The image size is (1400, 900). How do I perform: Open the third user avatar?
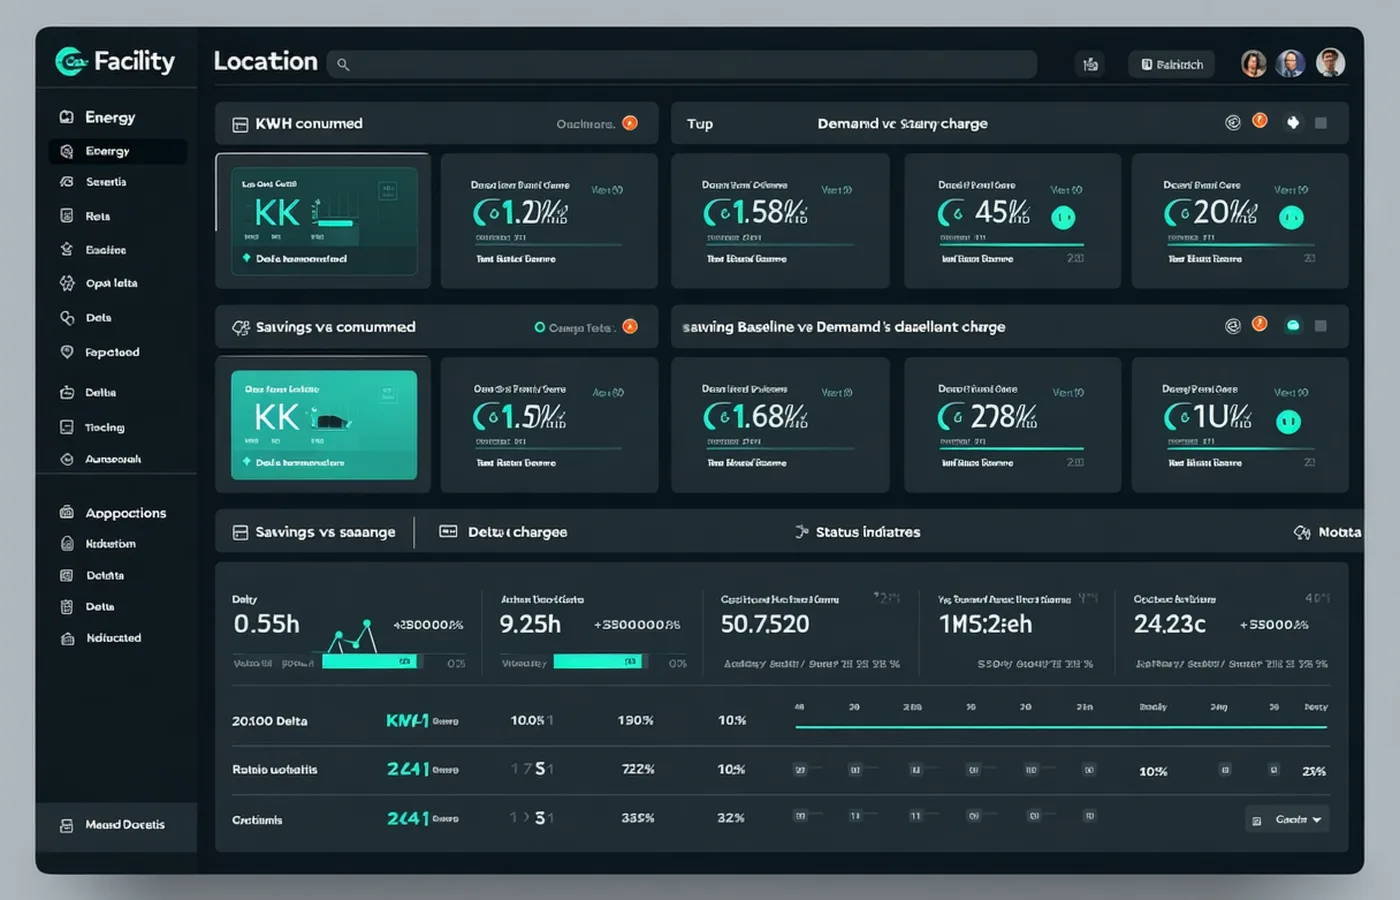1330,63
